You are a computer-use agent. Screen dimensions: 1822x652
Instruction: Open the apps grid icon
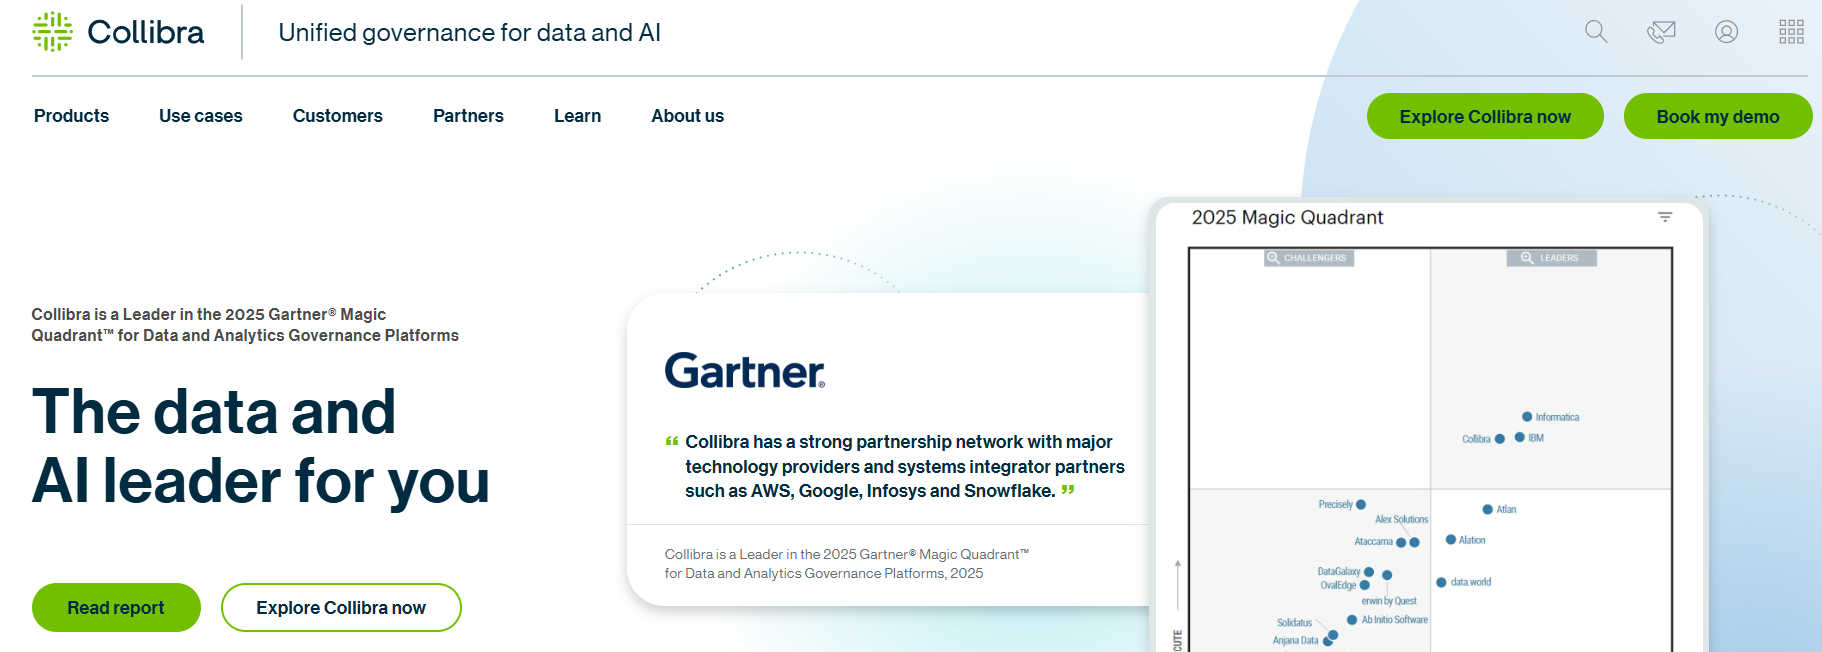click(x=1791, y=32)
